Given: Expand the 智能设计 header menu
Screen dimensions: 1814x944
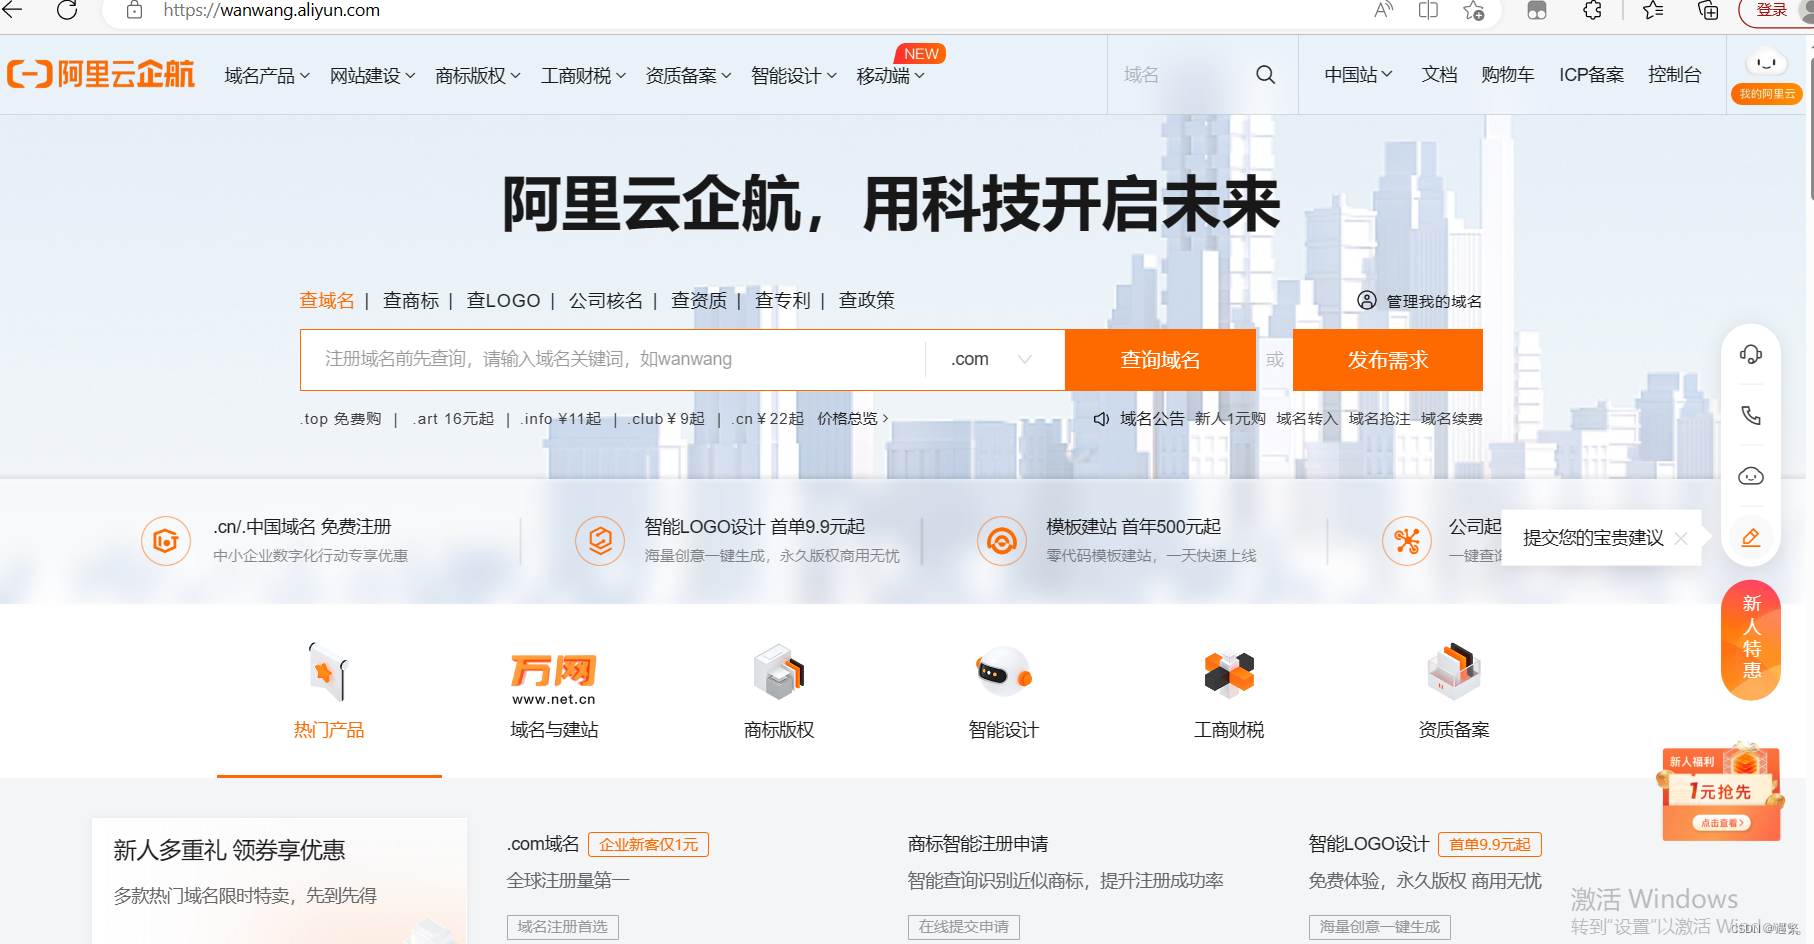Looking at the screenshot, I should [x=794, y=75].
